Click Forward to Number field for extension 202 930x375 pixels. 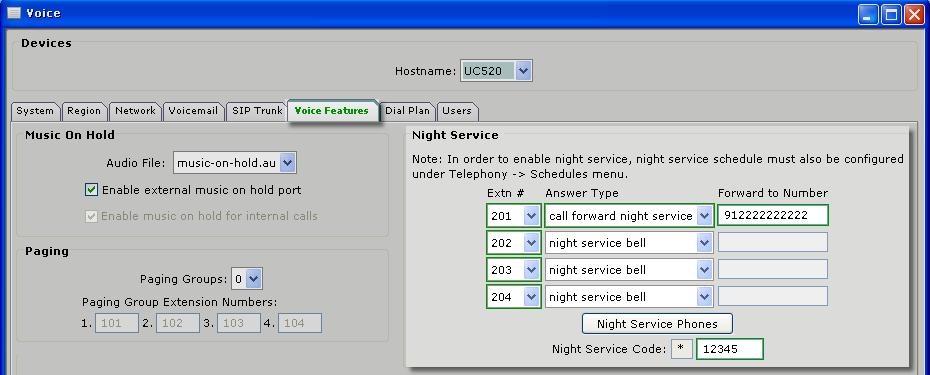[773, 242]
